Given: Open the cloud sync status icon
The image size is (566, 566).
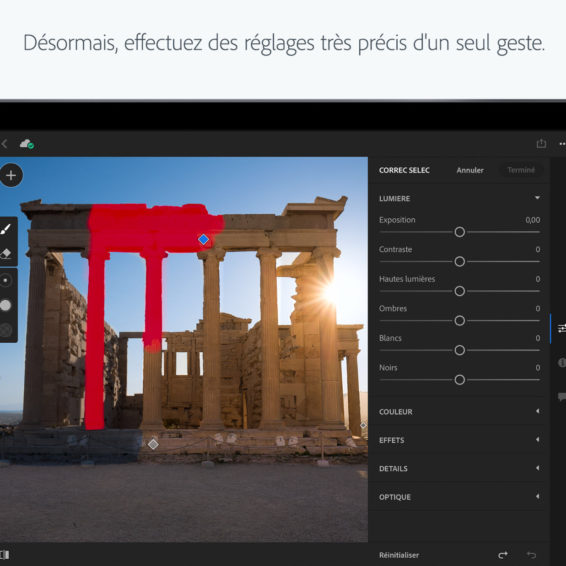Looking at the screenshot, I should click(27, 144).
